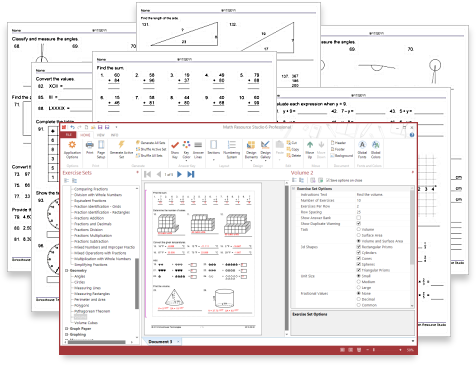Collapse the Geometry tree node
476x365 pixels.
pos(66,271)
